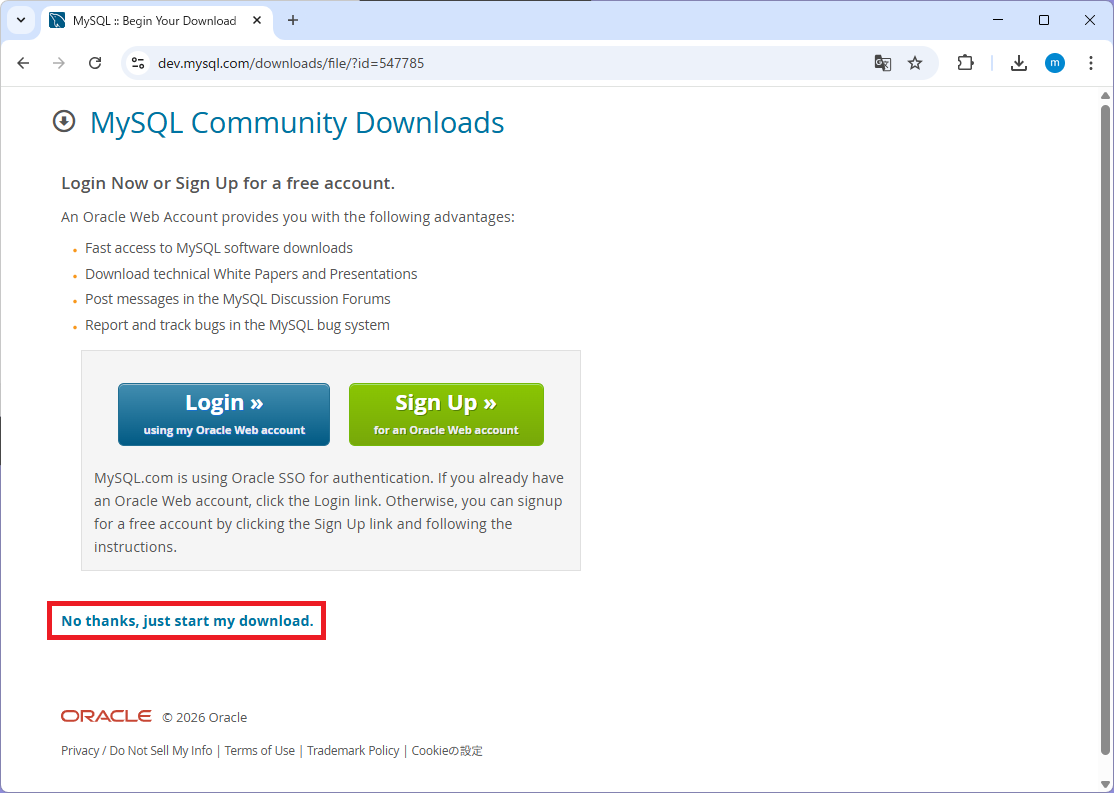The width and height of the screenshot is (1114, 793).
Task: Click the browser profile avatar icon
Action: pyautogui.click(x=1055, y=62)
